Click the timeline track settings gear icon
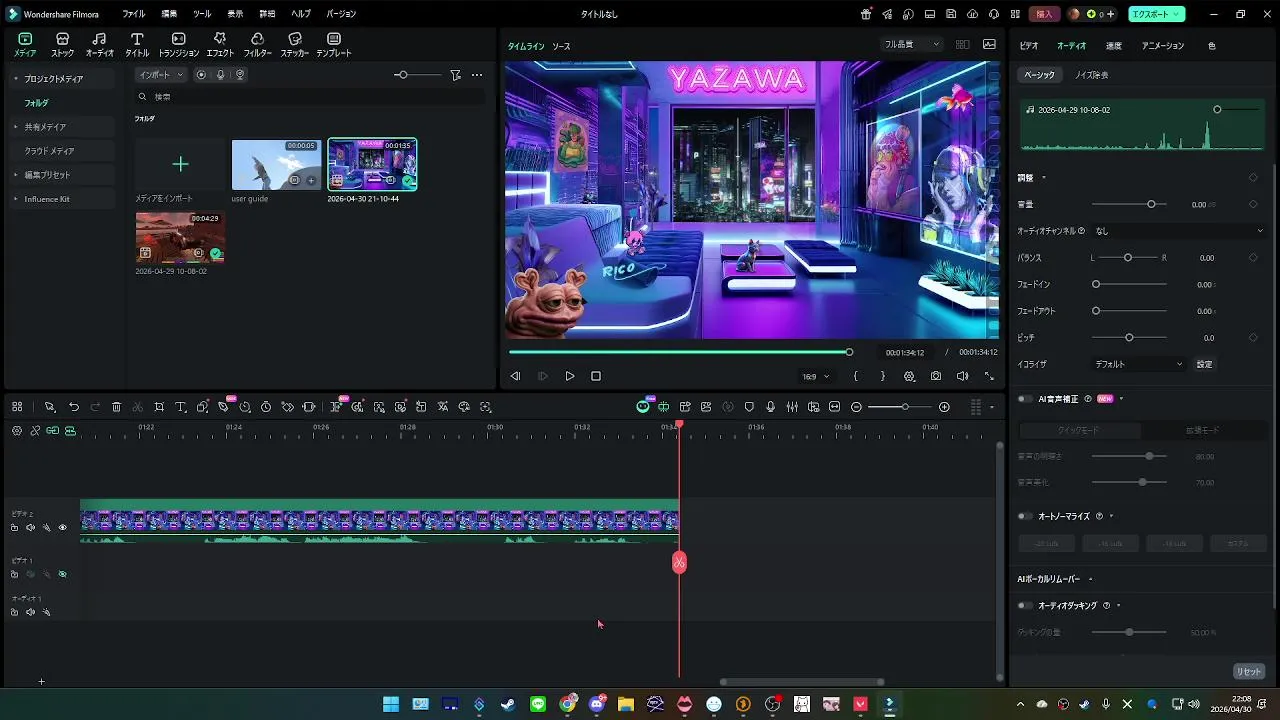This screenshot has width=1280, height=720. [x=17, y=431]
